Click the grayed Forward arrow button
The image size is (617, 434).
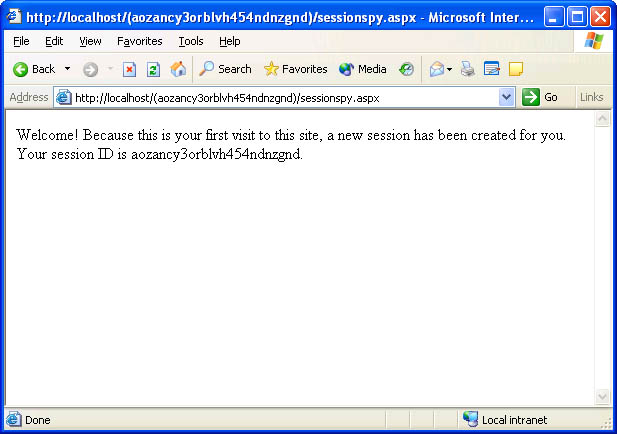point(90,70)
